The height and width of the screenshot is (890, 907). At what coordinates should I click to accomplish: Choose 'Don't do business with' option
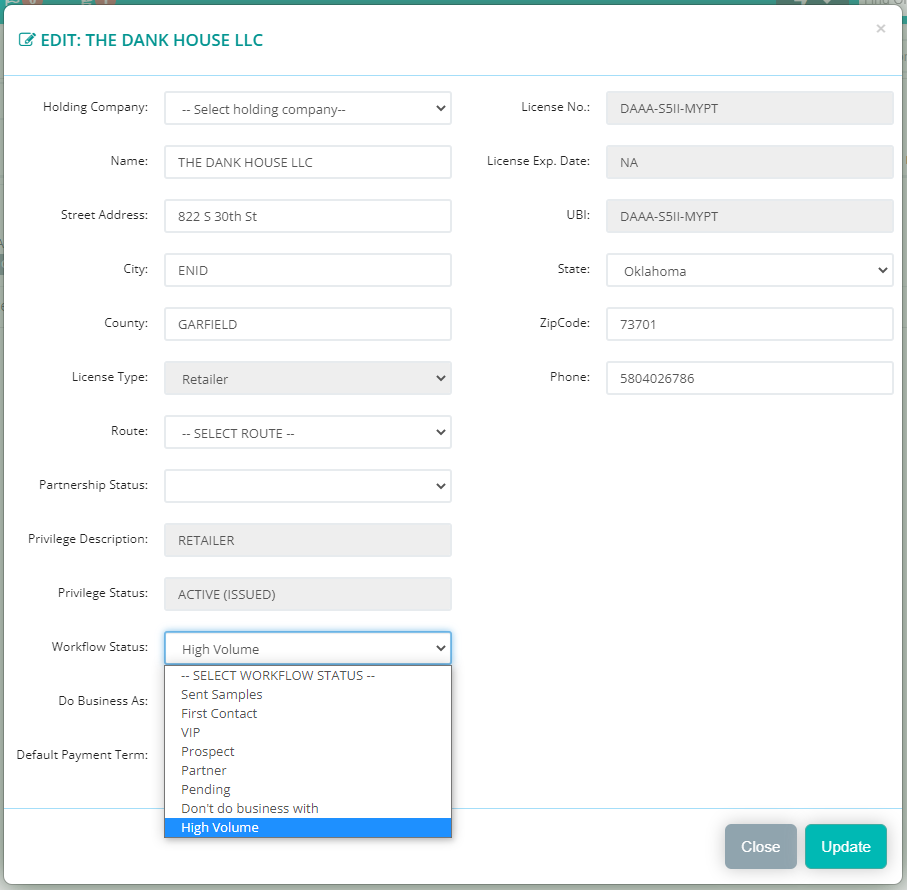[250, 808]
